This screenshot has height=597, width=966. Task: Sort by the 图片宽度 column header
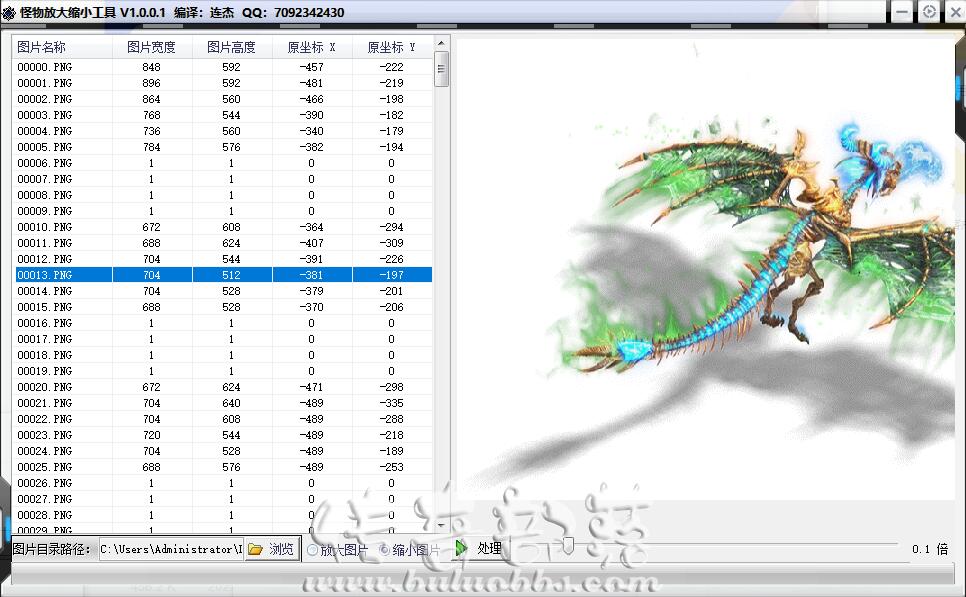click(152, 47)
